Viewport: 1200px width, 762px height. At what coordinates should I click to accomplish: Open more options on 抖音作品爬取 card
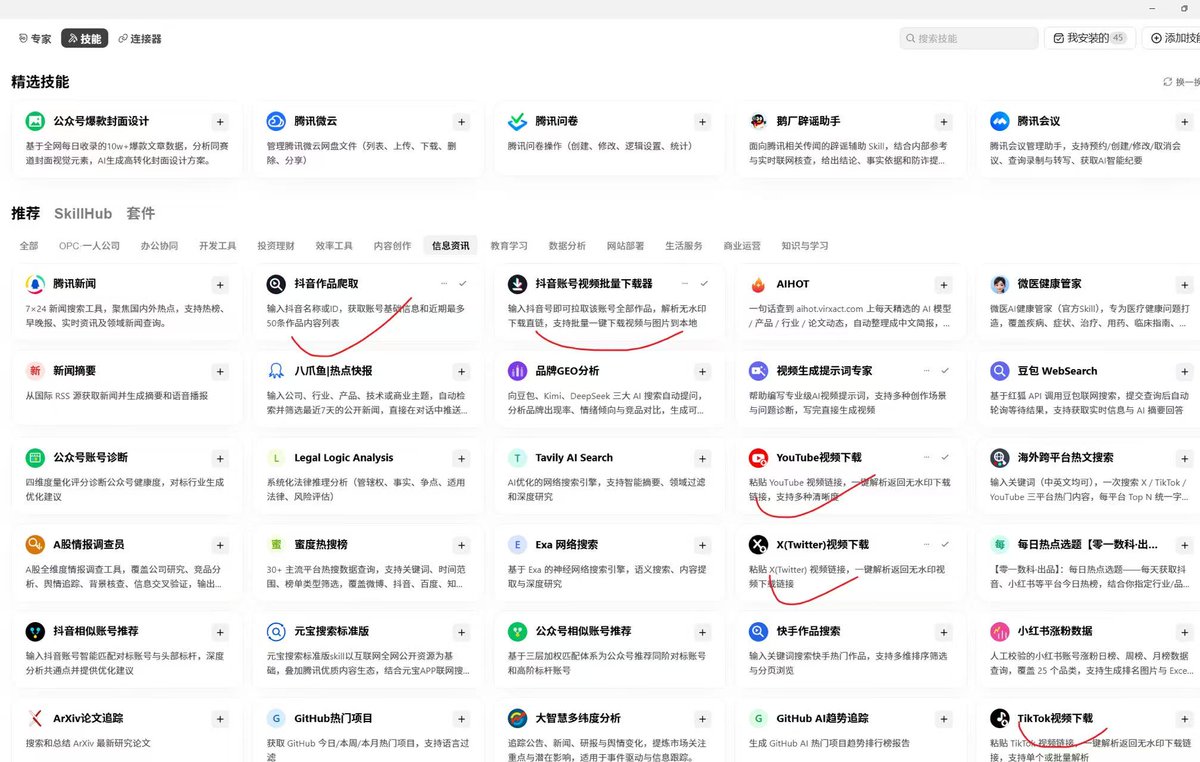[445, 284]
